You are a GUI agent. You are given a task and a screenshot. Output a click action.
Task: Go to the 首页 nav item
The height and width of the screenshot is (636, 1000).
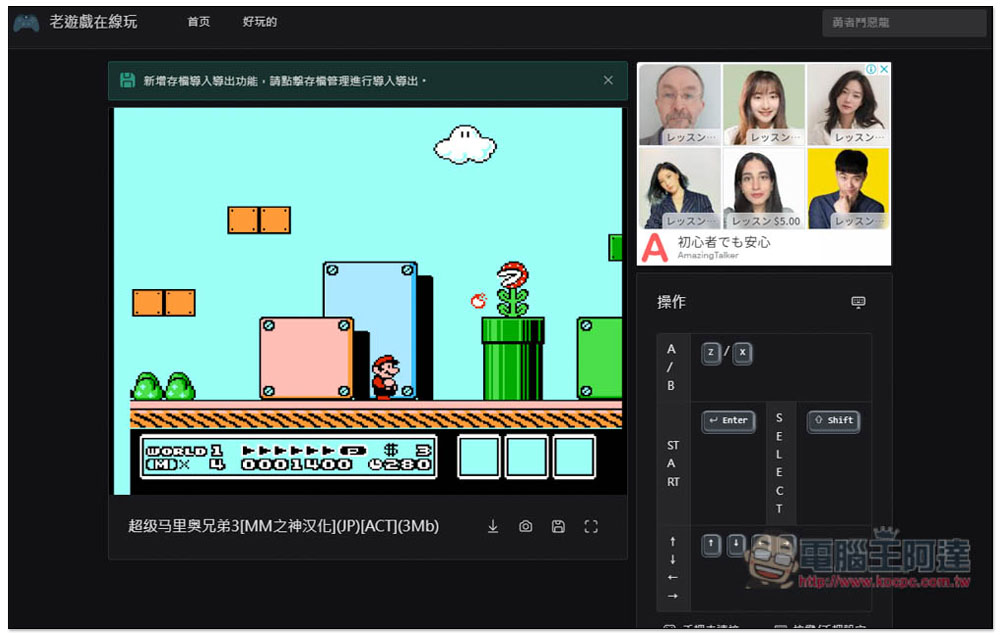coord(198,22)
